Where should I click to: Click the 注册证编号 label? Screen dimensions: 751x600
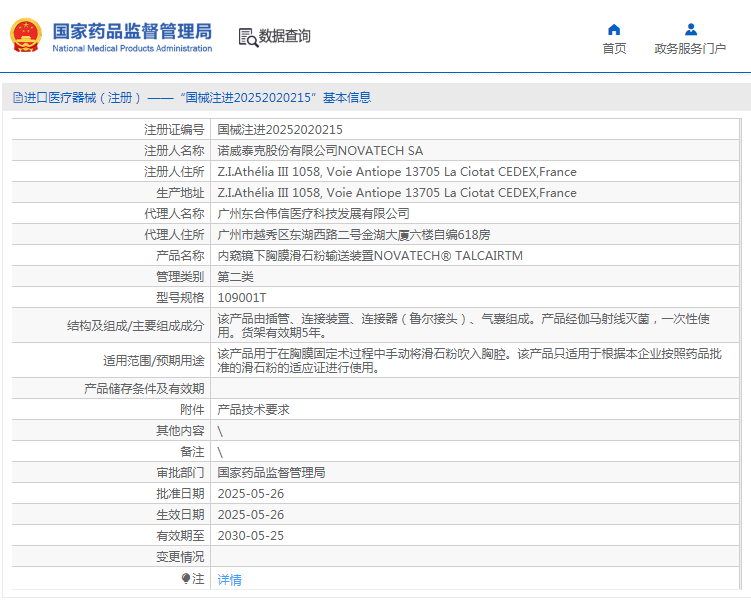(174, 130)
